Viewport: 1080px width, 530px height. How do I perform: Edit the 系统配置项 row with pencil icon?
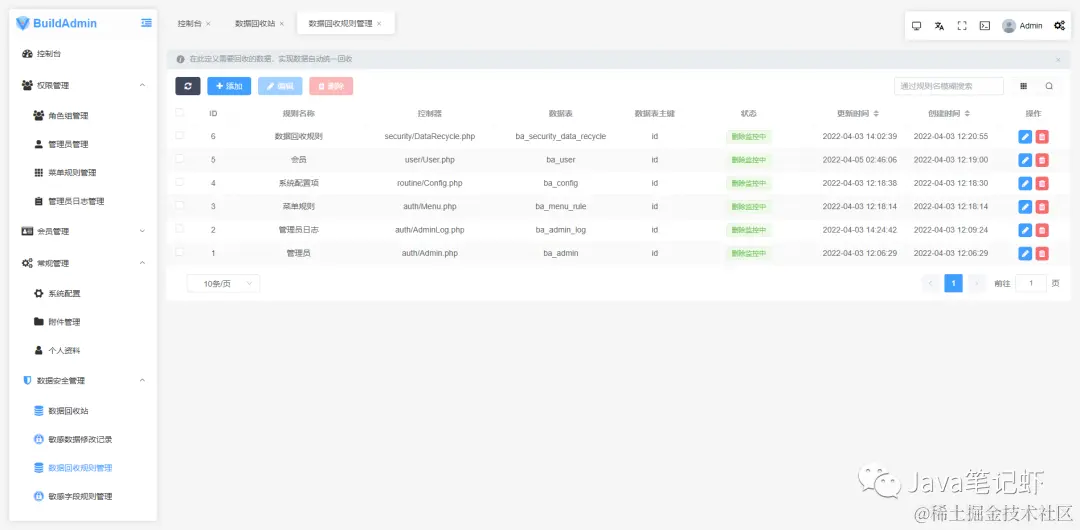click(x=1025, y=183)
